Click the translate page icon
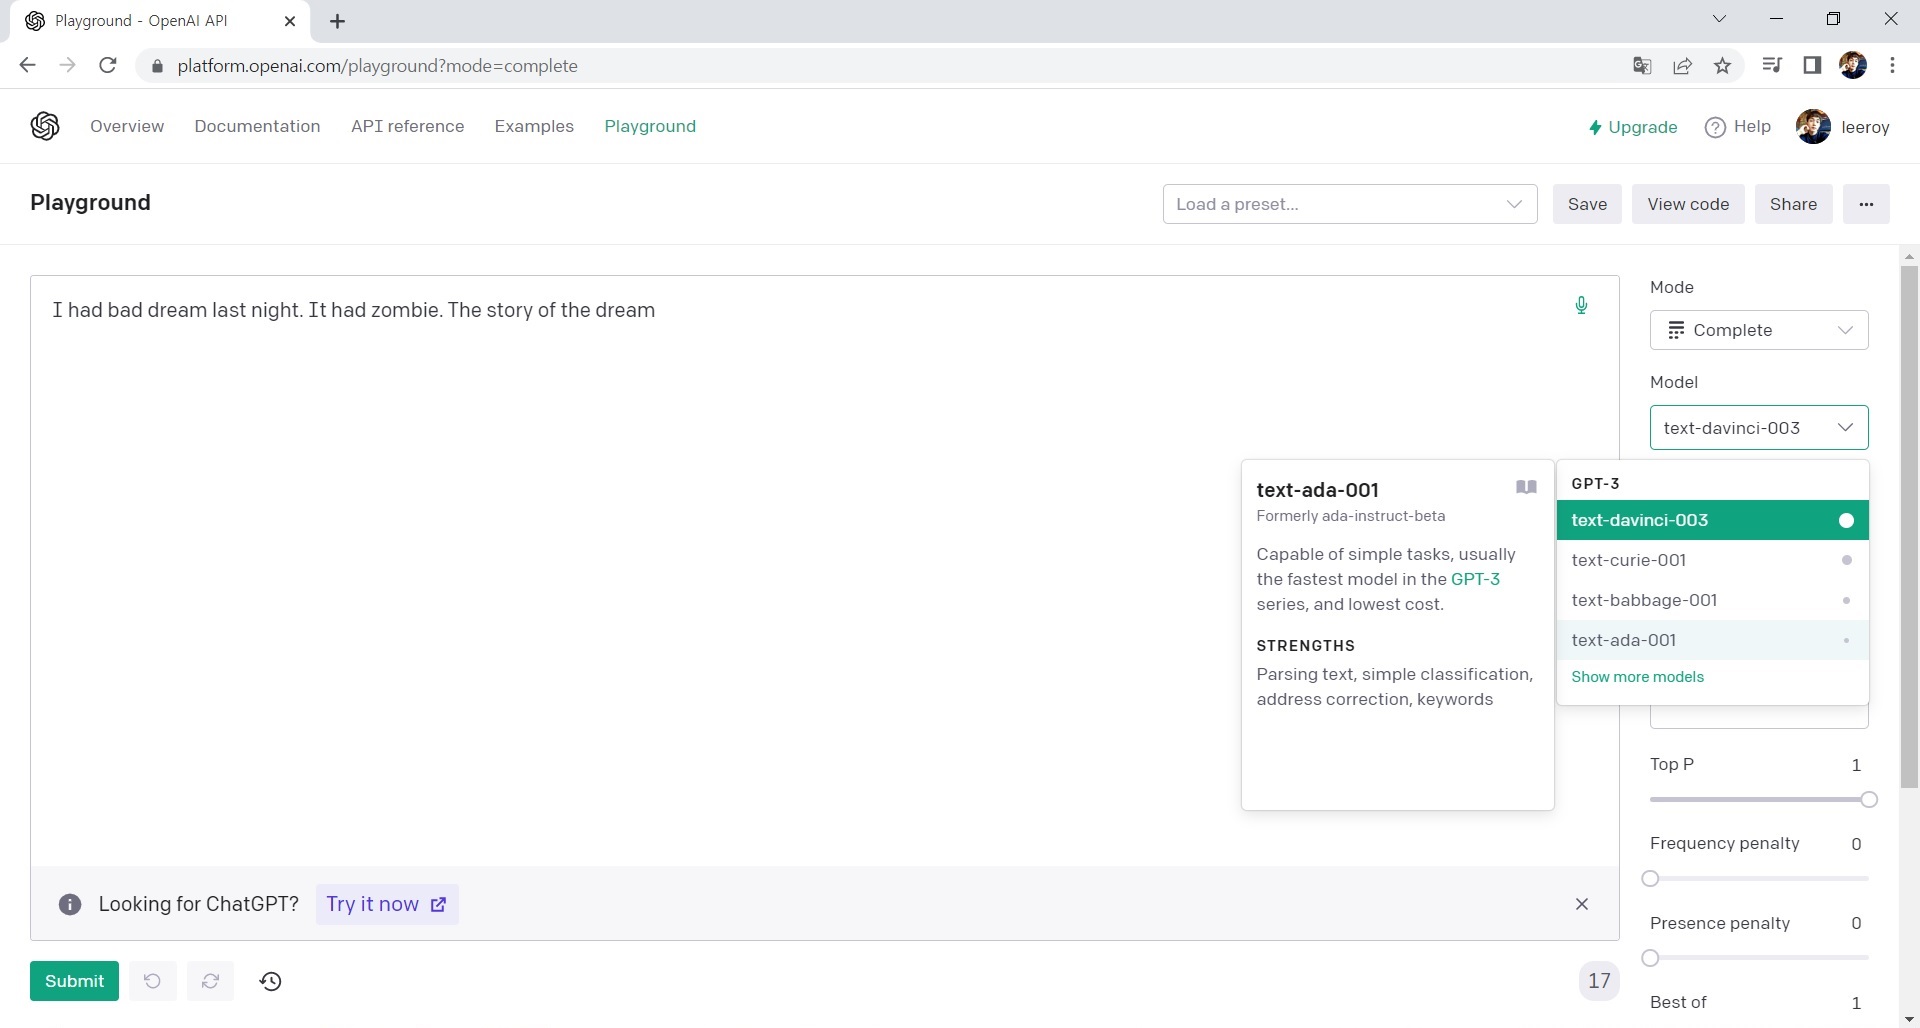Viewport: 1920px width, 1028px height. coord(1642,66)
